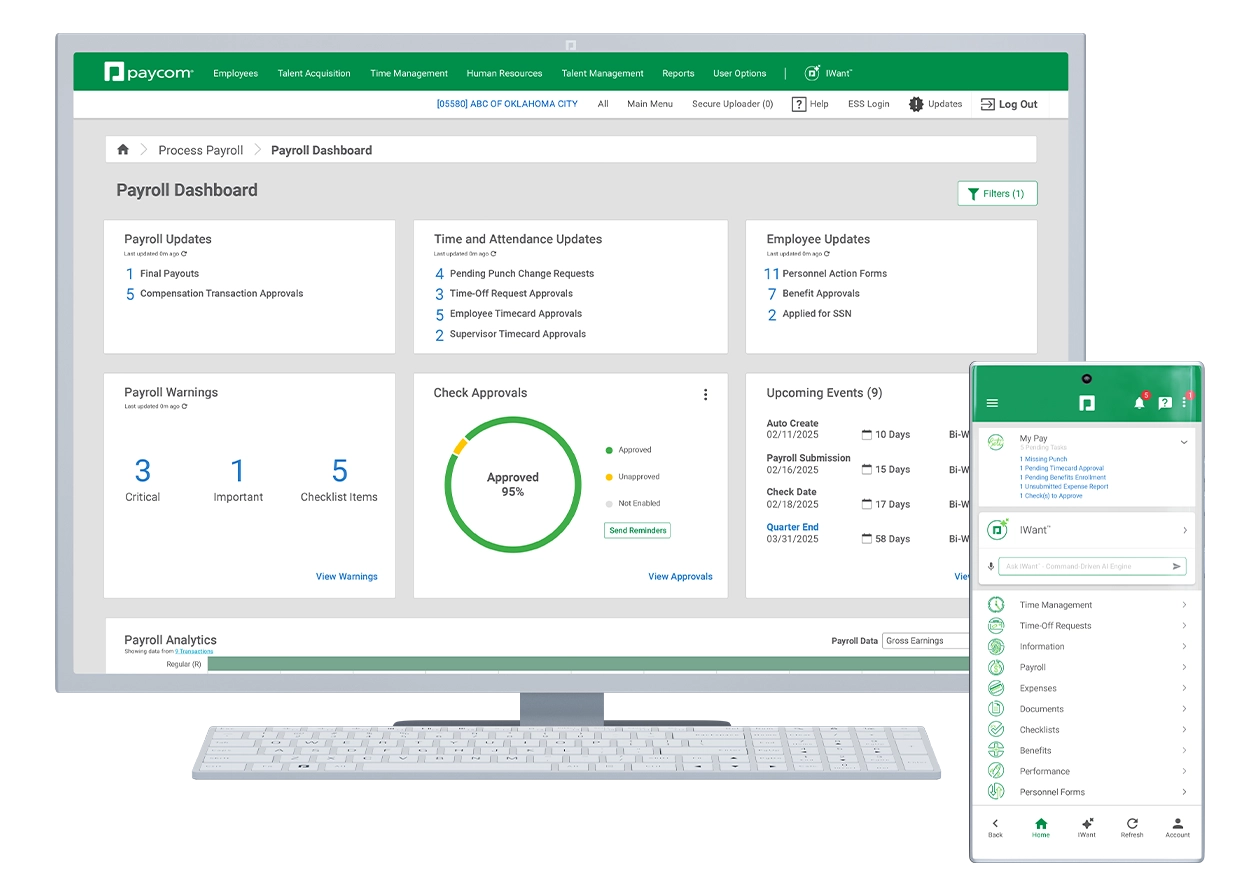Open the Talent Management menu
This screenshot has height=896, width=1260.
point(602,73)
